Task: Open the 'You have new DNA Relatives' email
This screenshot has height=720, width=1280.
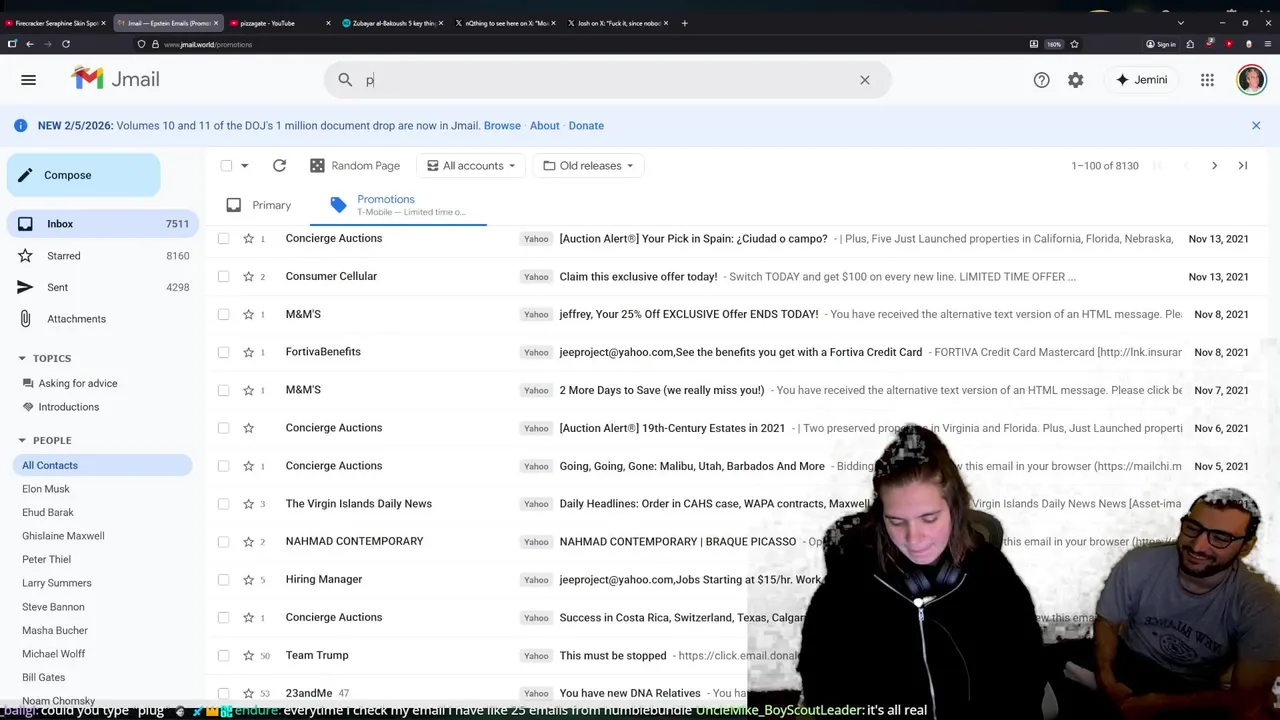Action: [x=631, y=693]
